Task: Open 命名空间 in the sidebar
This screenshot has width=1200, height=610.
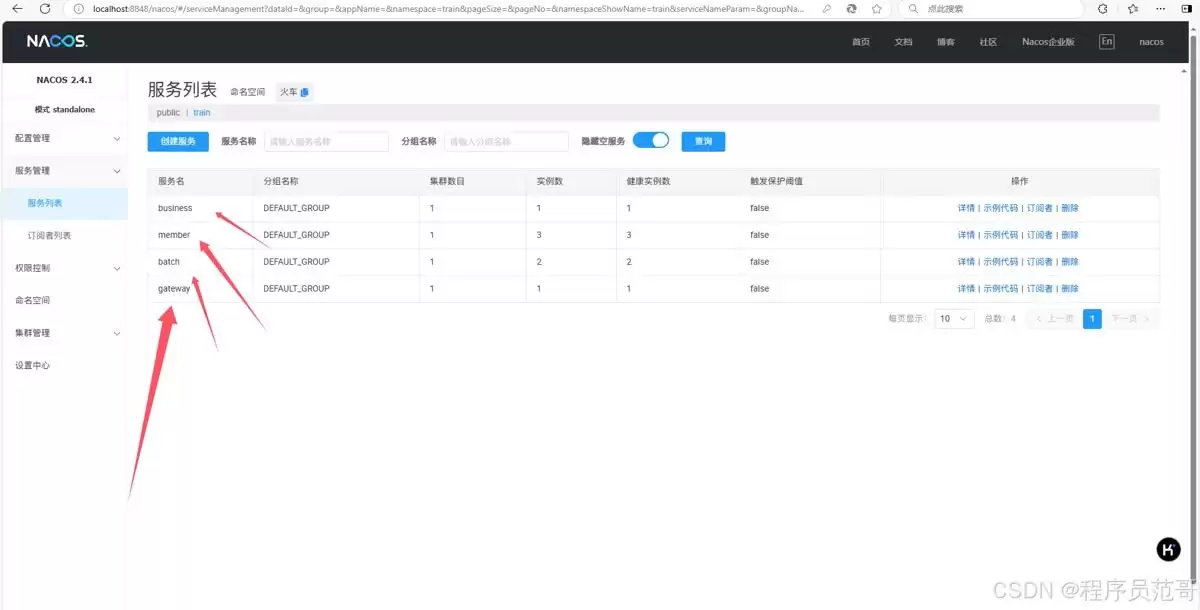Action: pyautogui.click(x=32, y=300)
